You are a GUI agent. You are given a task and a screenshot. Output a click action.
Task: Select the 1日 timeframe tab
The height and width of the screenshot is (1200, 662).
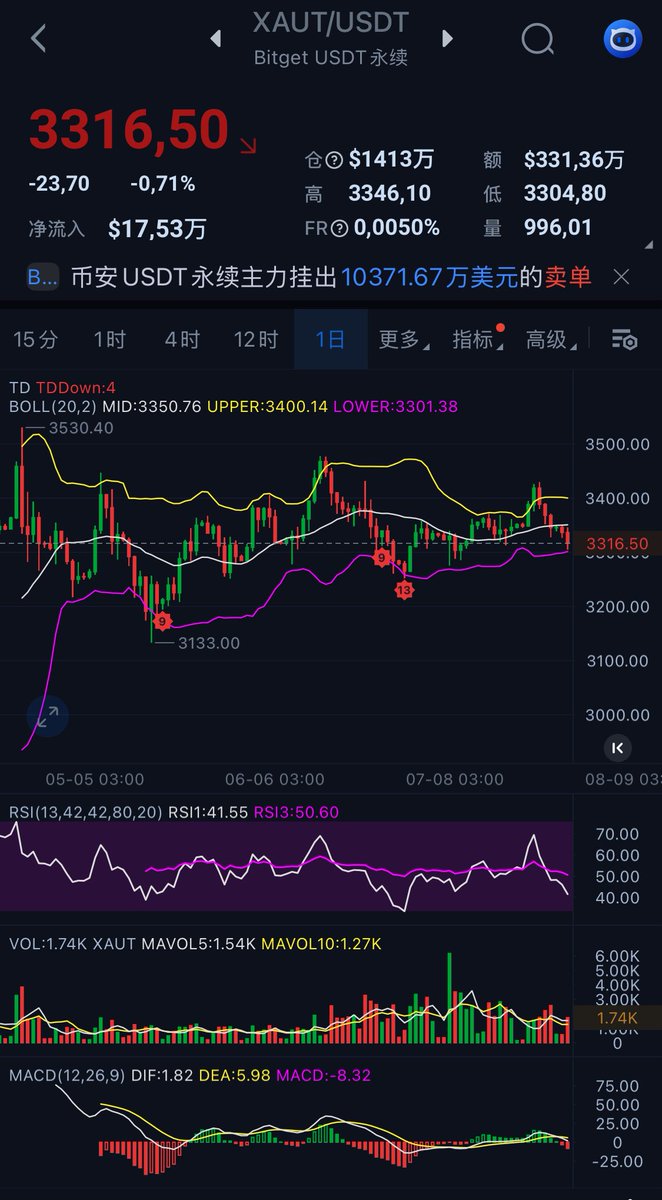pyautogui.click(x=330, y=340)
